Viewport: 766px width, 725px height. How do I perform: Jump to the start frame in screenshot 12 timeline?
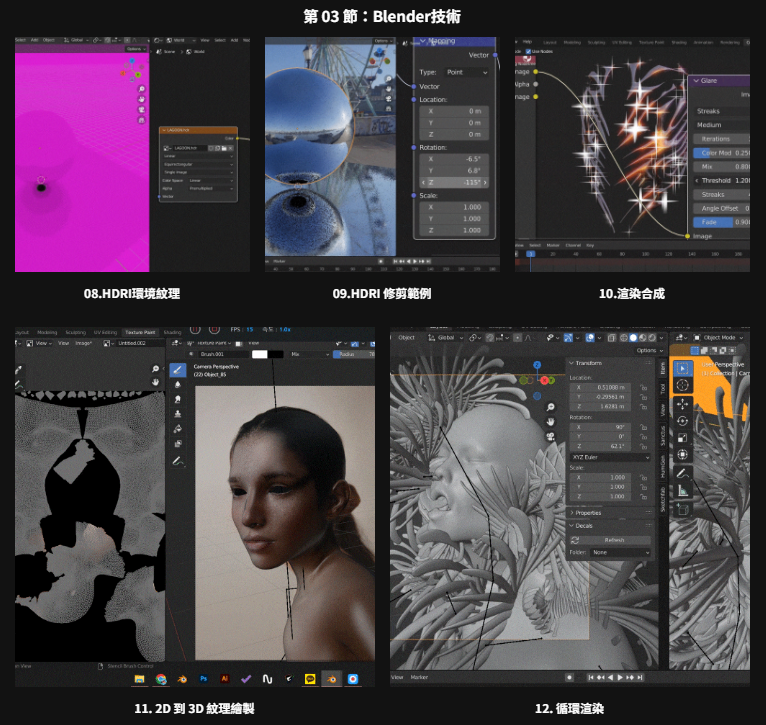591,678
